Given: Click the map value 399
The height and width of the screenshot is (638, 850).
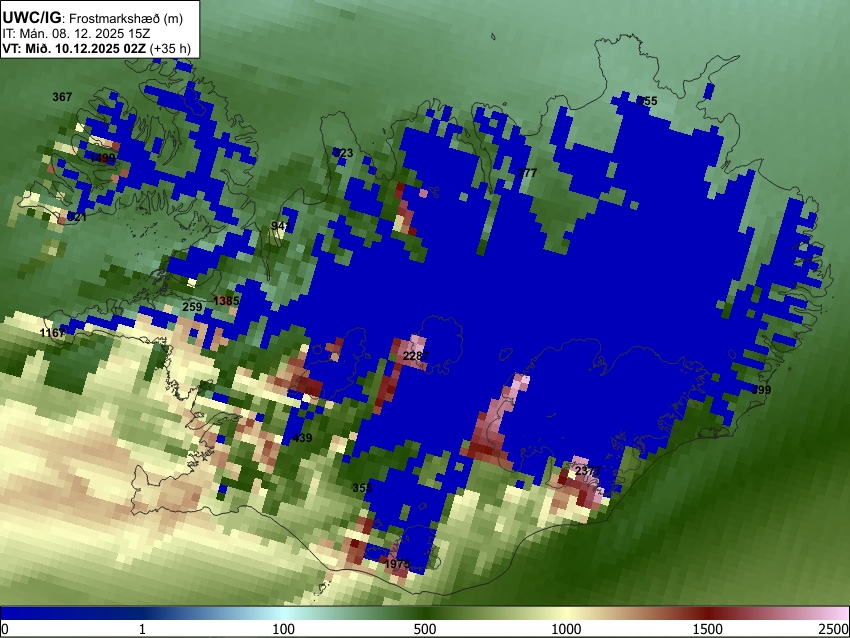Looking at the screenshot, I should pos(761,390).
